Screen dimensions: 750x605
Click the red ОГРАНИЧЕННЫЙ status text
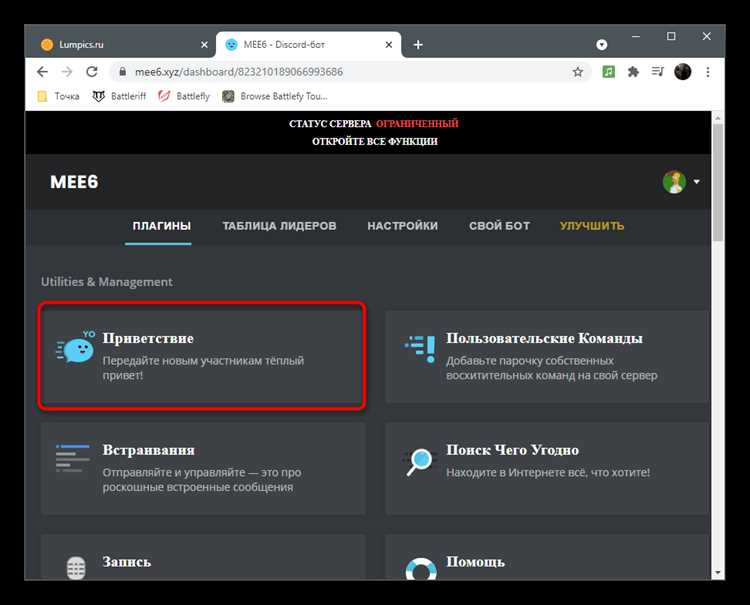pyautogui.click(x=417, y=124)
